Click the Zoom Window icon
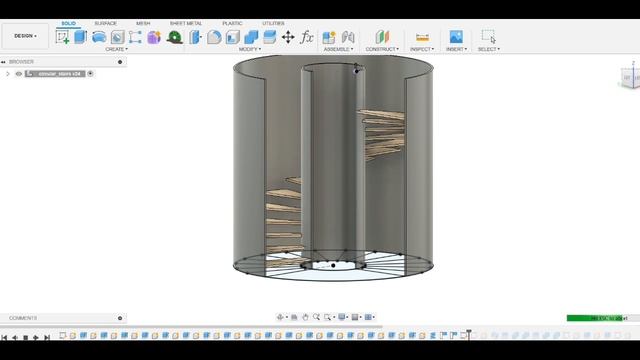Screen dimensions: 640x360 [x=327, y=317]
